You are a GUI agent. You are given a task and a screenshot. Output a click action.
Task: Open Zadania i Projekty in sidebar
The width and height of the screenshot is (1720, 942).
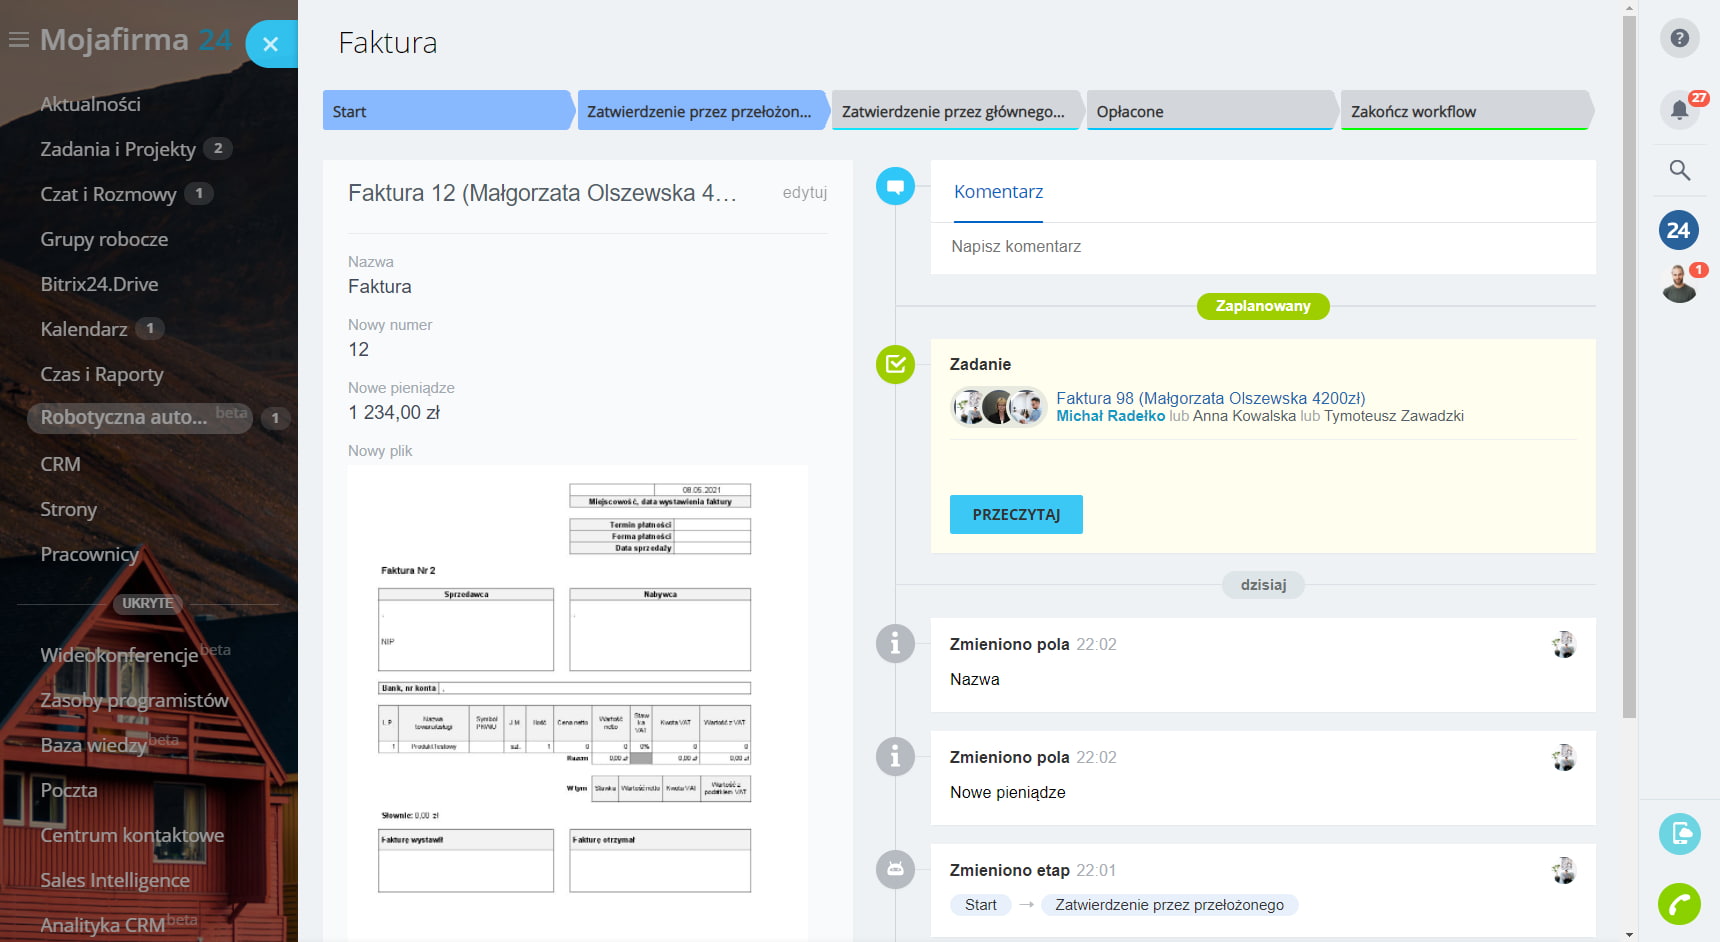(118, 149)
